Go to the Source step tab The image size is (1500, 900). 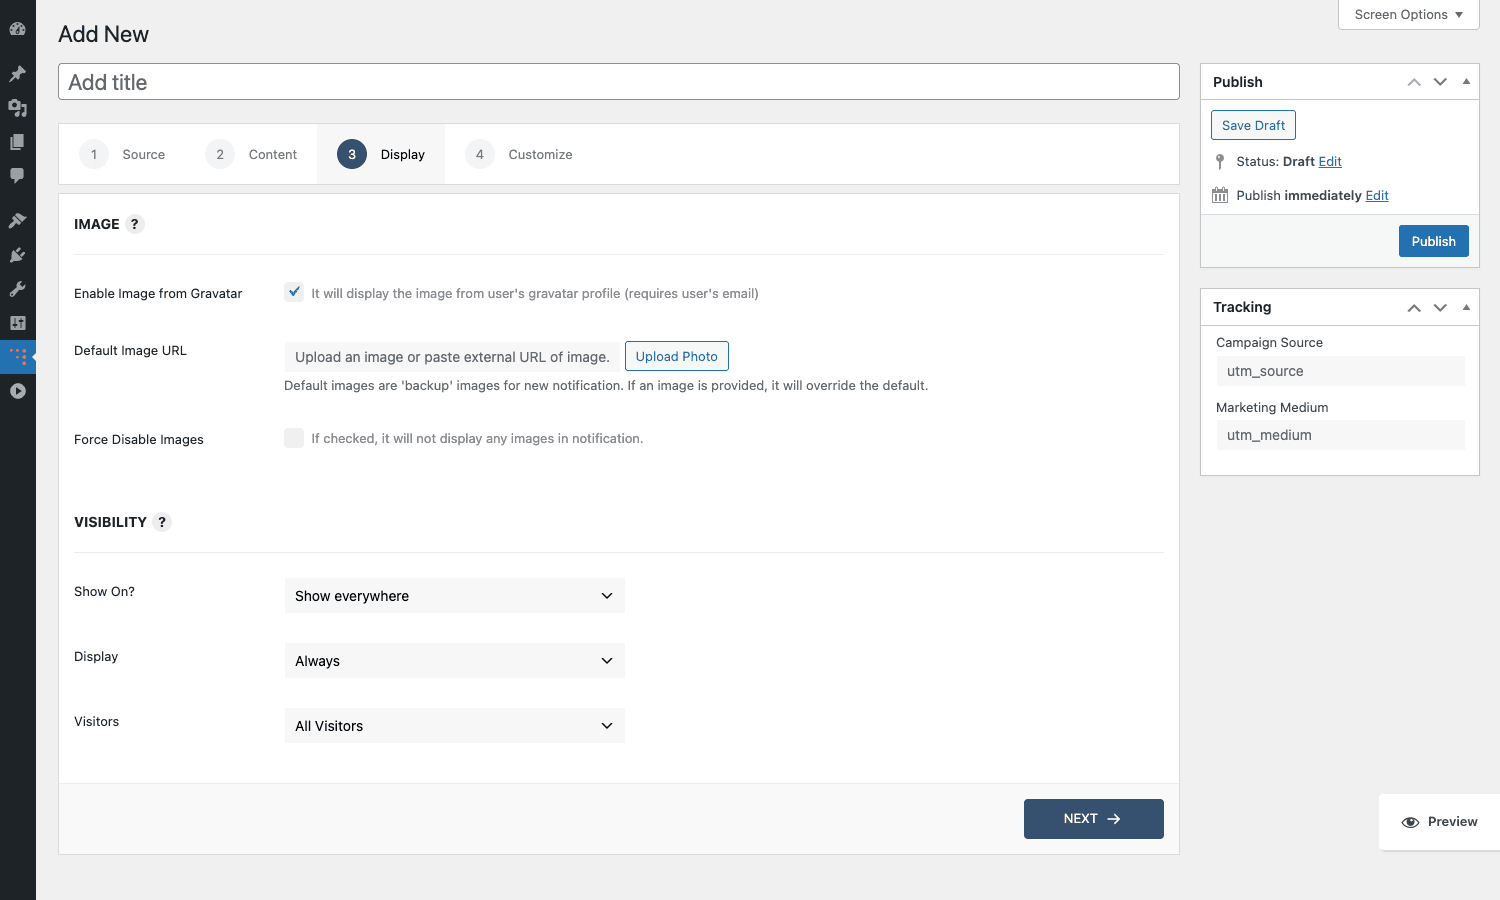click(122, 154)
